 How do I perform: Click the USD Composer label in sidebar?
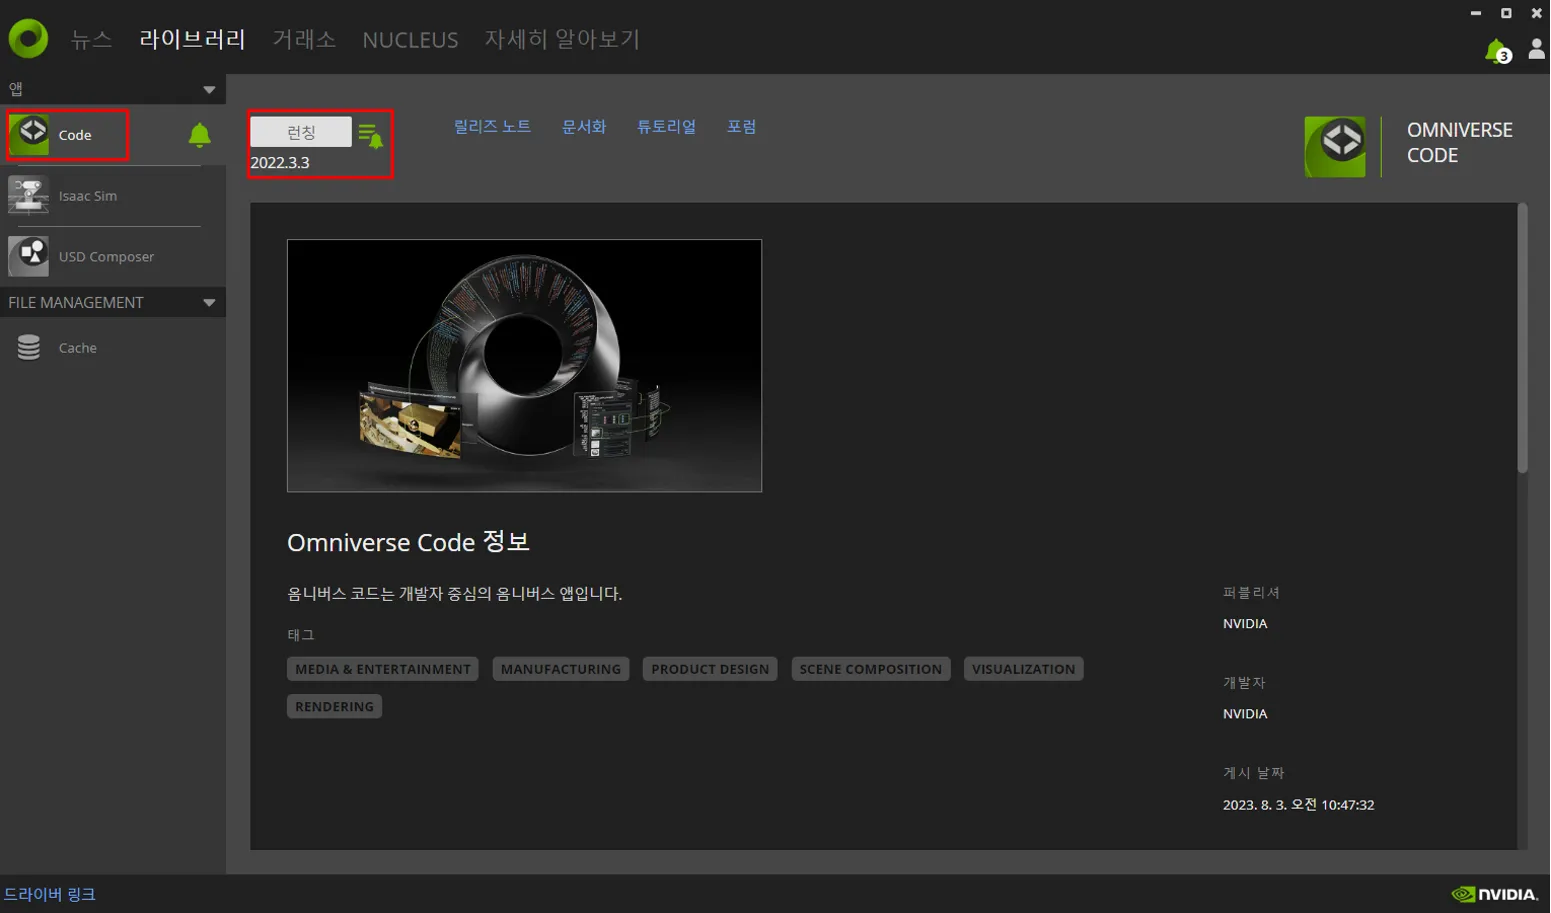[x=106, y=257]
